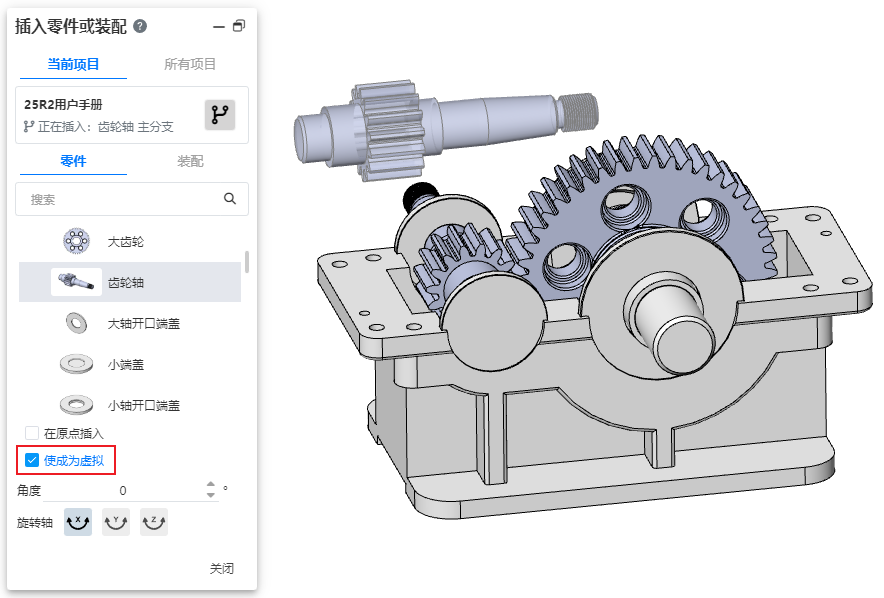This screenshot has width=884, height=598.
Task: Open the 零件 tab
Action: tap(73, 161)
